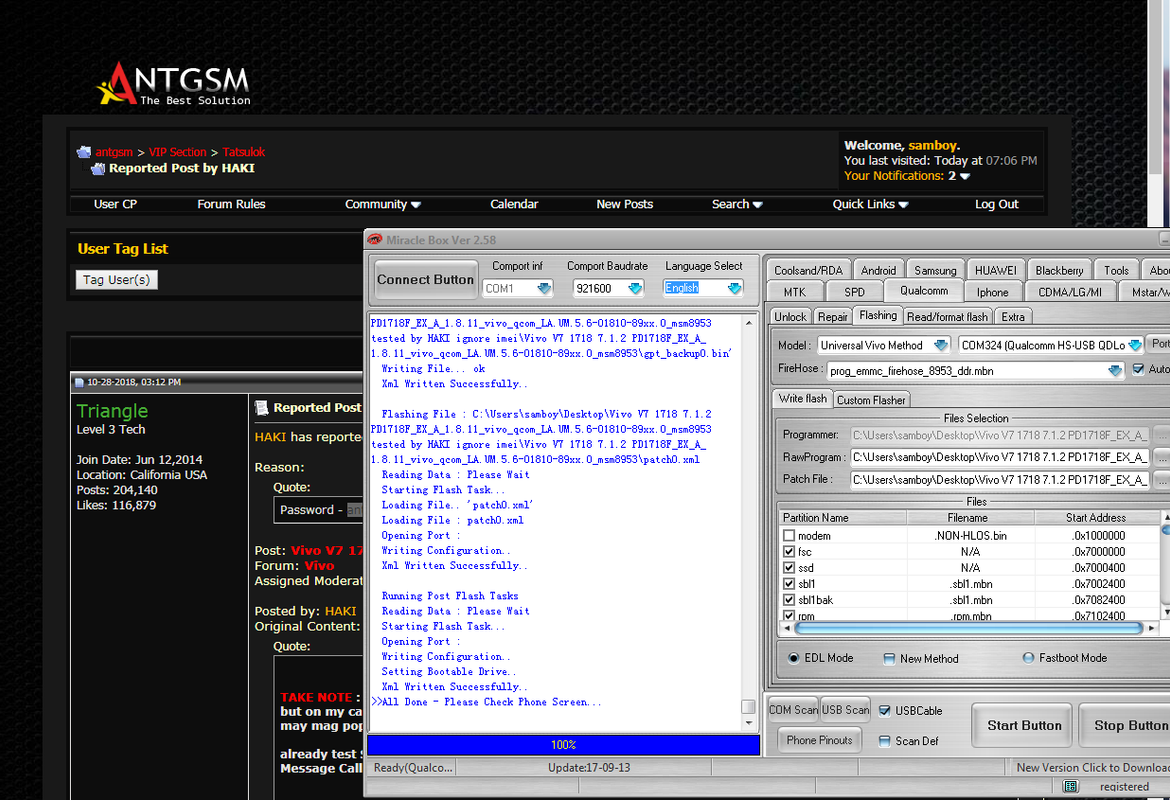Screen dimensions: 1170x800
Task: Open the Triangle user profile link
Action: [112, 411]
